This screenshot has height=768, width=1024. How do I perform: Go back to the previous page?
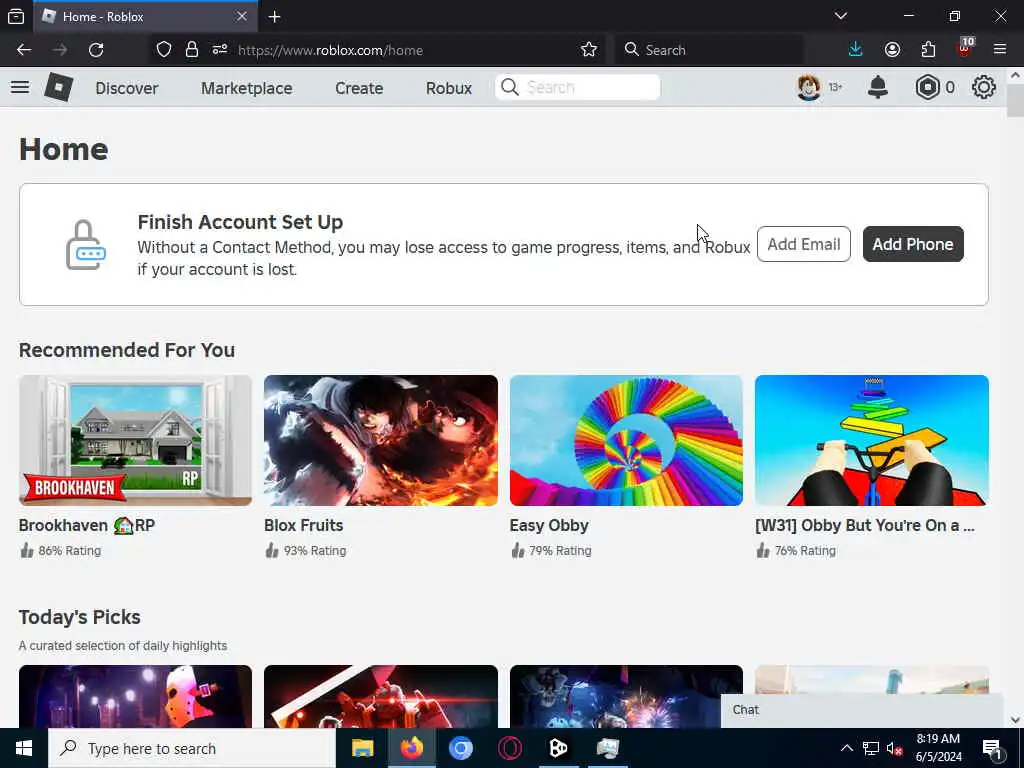[24, 50]
